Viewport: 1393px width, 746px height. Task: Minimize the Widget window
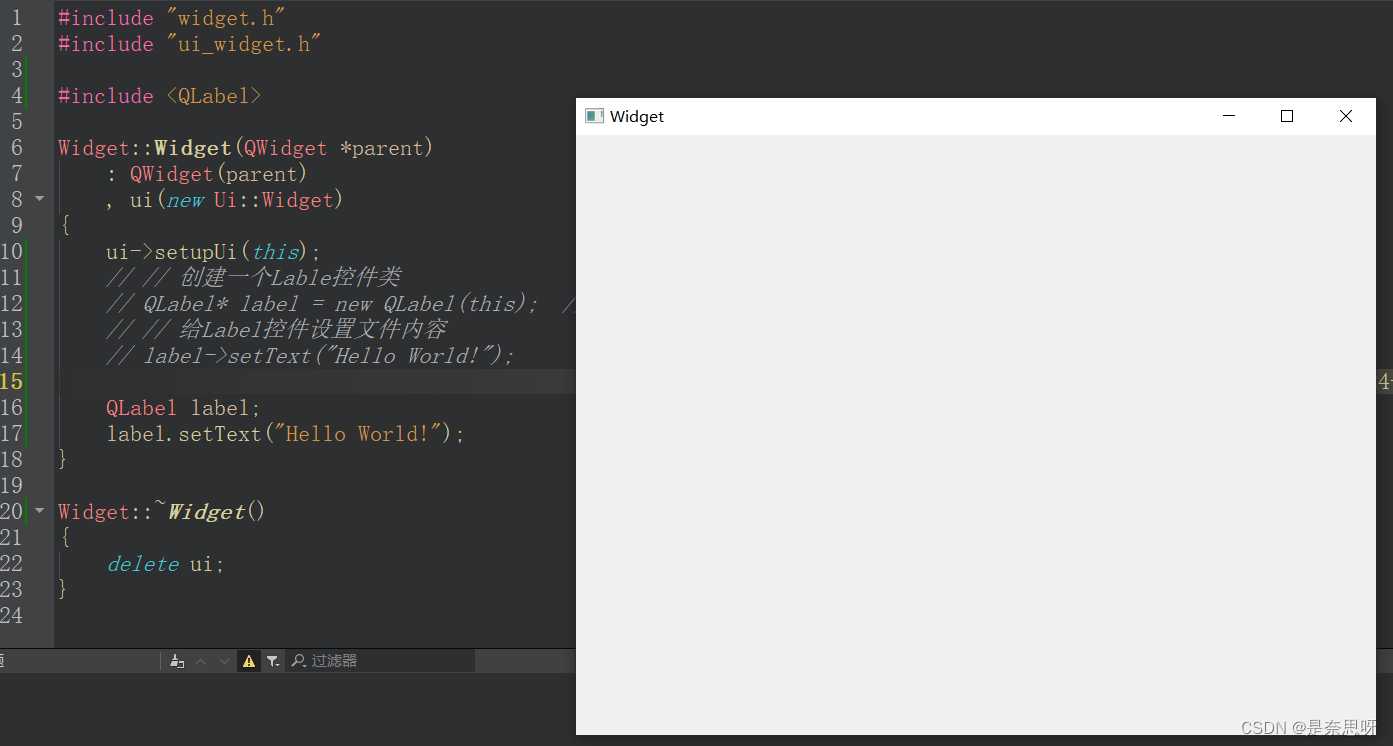point(1229,116)
